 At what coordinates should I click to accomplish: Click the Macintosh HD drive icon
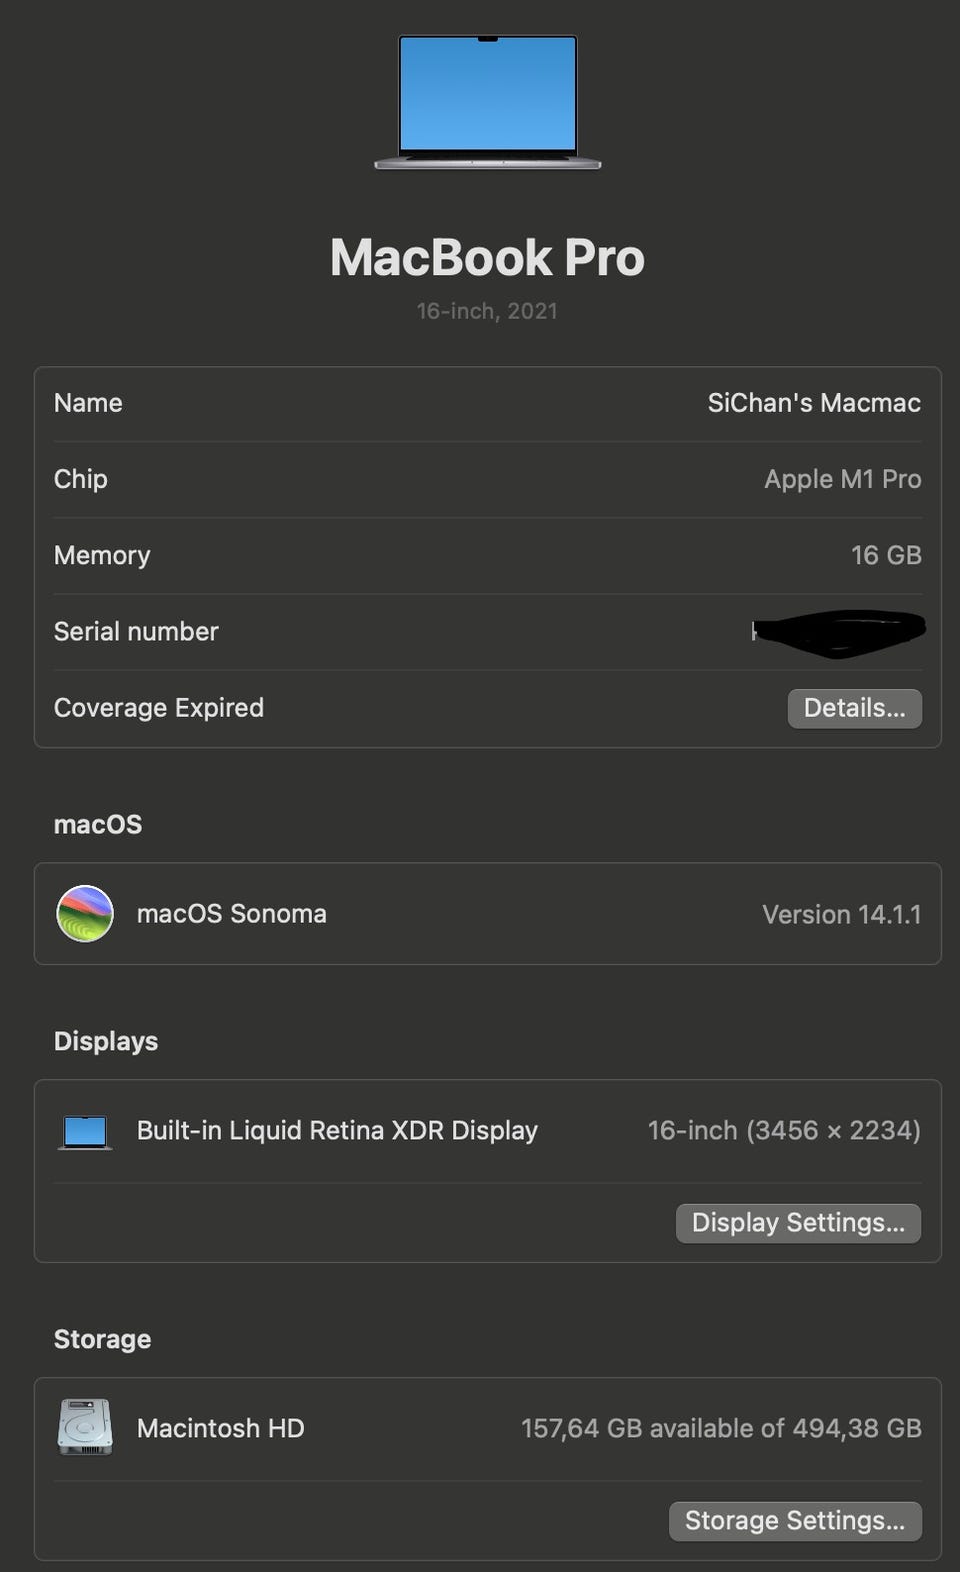(x=85, y=1427)
